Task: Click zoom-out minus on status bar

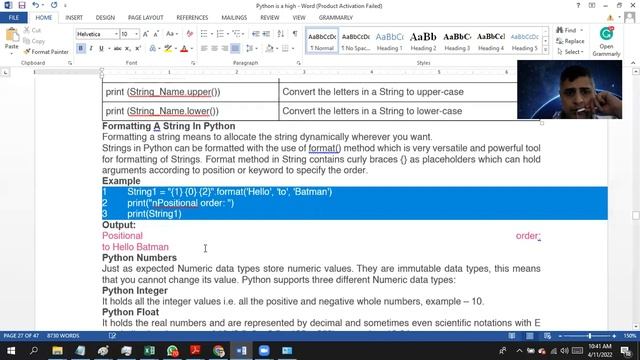Action: point(560,336)
